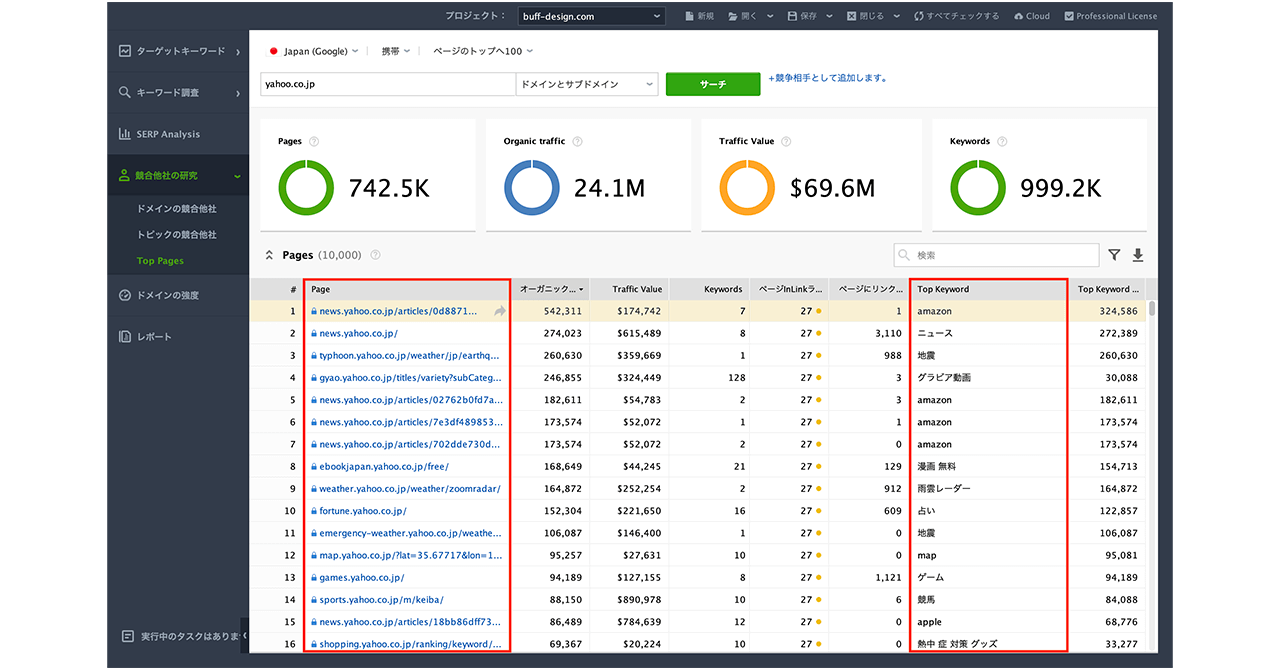Click the +競争相手として追加します link
Image resolution: width=1280 pixels, height=670 pixels.
(828, 78)
